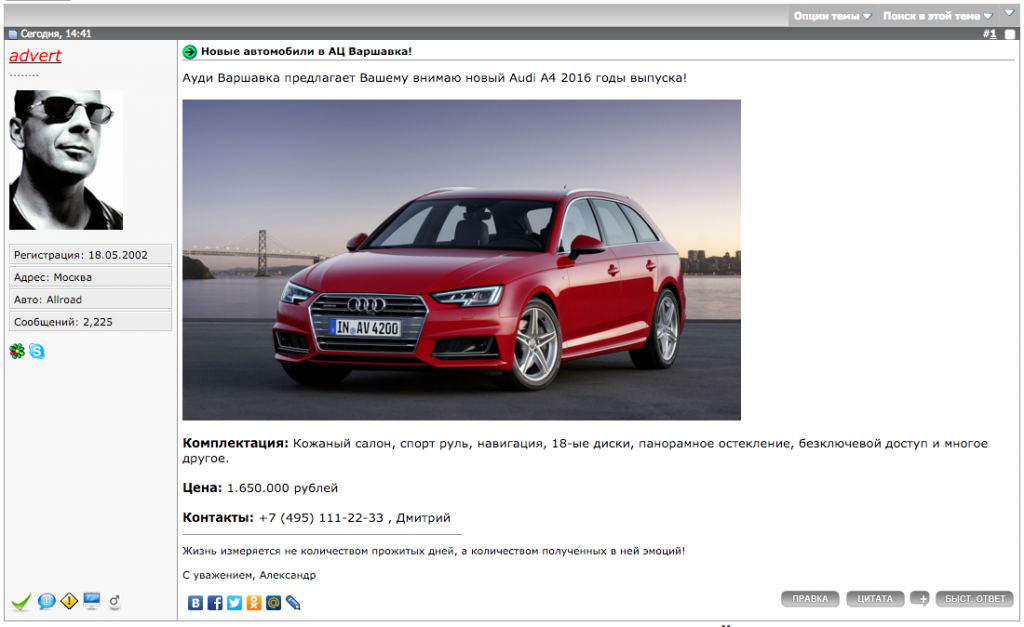Share post to VKontakte
The image size is (1024, 627).
(195, 603)
